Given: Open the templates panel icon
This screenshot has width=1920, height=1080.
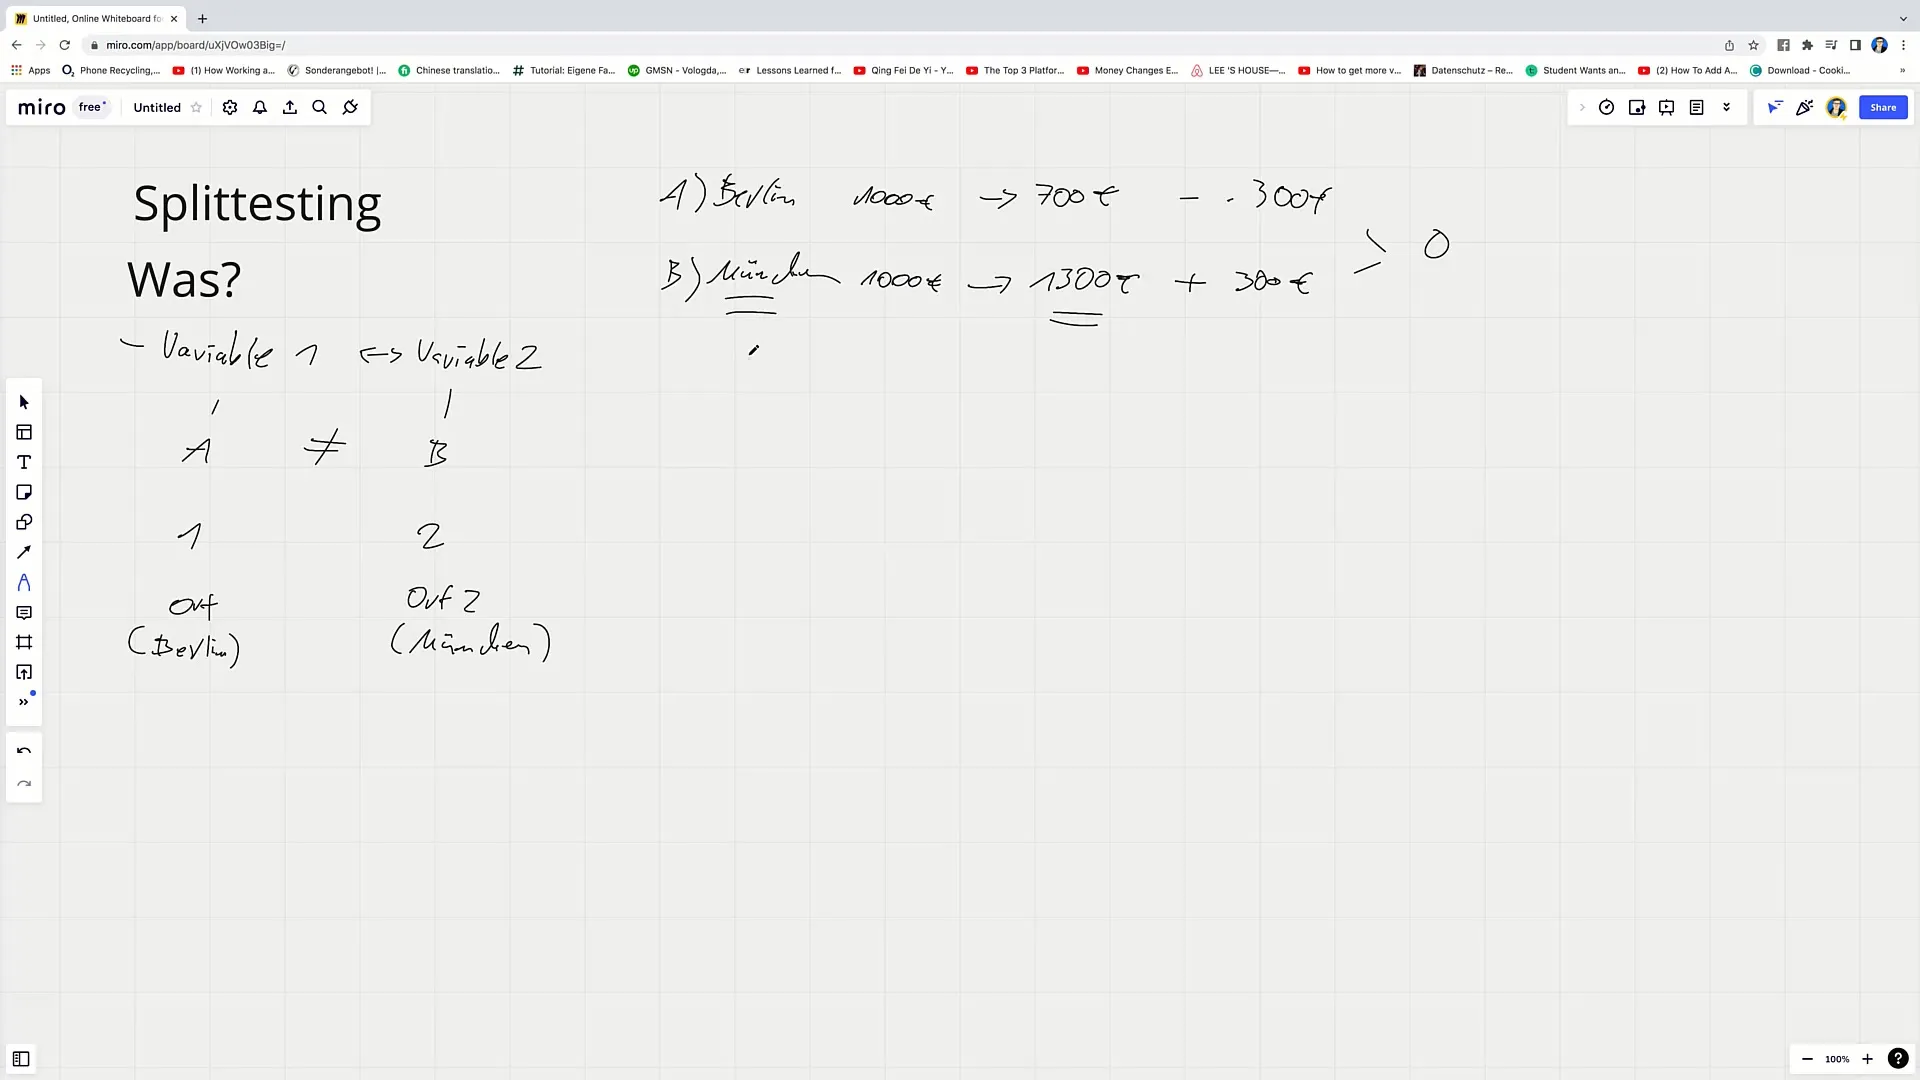Looking at the screenshot, I should pos(24,431).
